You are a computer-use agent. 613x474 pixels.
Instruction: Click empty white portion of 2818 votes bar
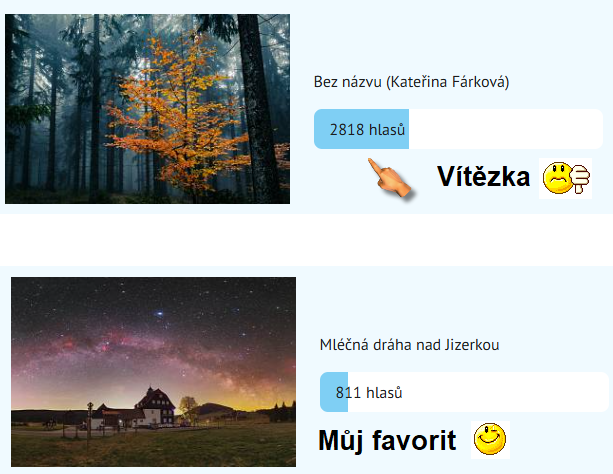click(x=506, y=129)
